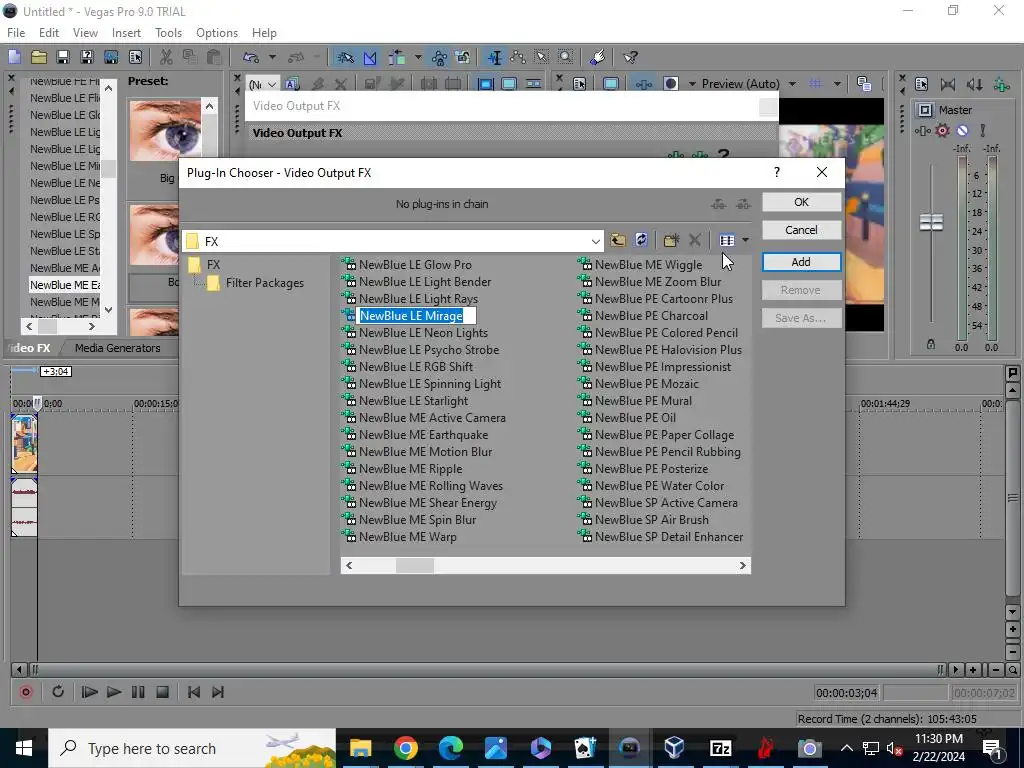The width and height of the screenshot is (1024, 768).
Task: Click the Open project folder icon
Action: tap(39, 57)
